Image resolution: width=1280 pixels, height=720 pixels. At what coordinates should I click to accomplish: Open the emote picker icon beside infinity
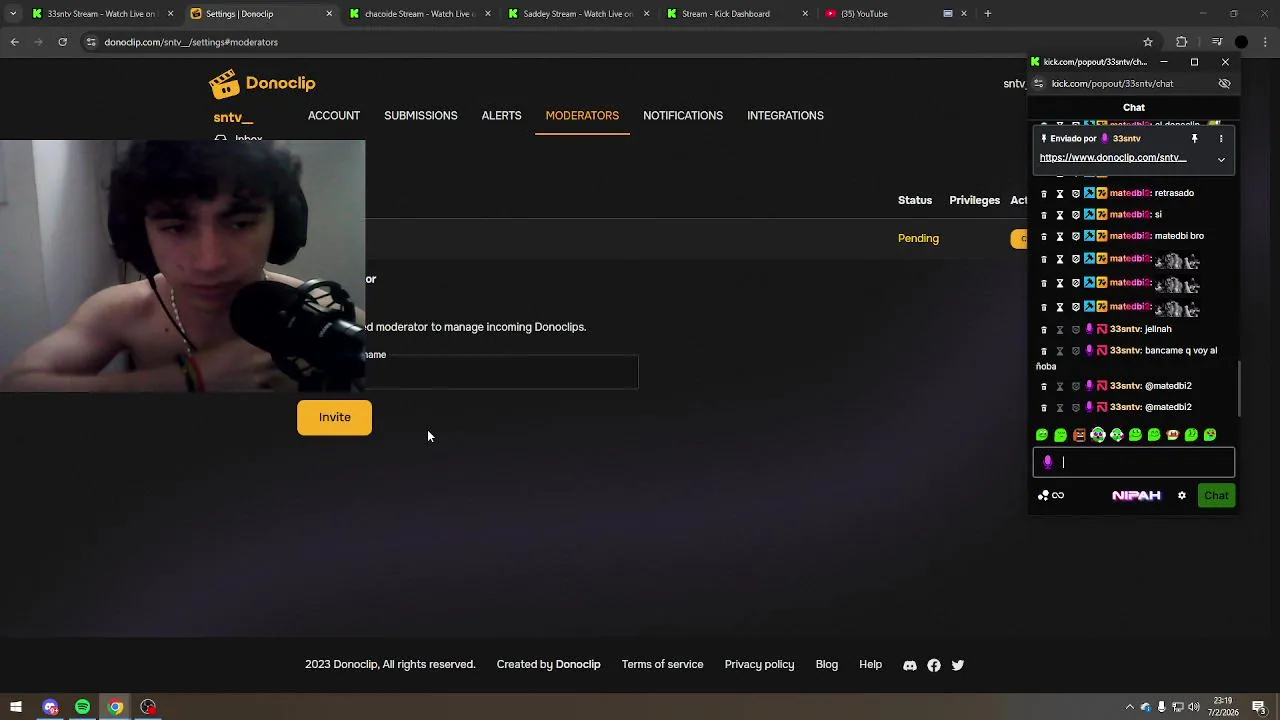1043,496
